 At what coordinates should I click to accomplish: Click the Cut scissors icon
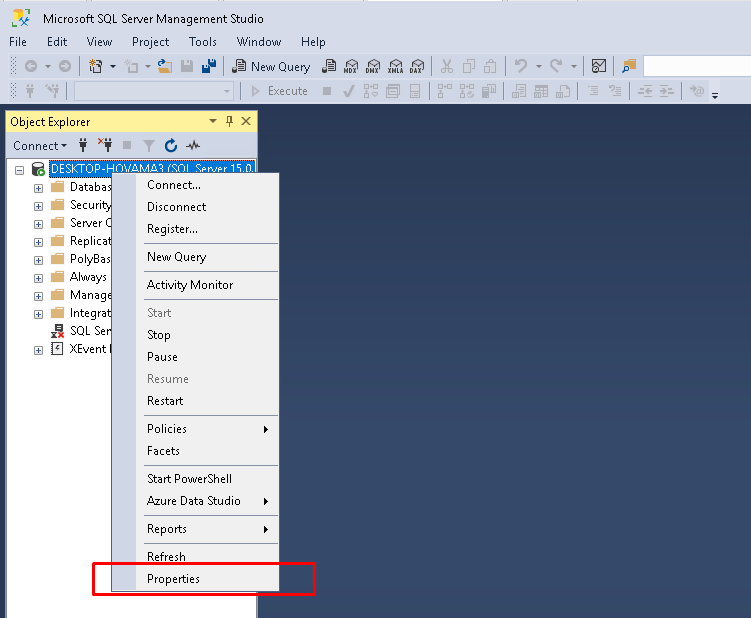[446, 66]
